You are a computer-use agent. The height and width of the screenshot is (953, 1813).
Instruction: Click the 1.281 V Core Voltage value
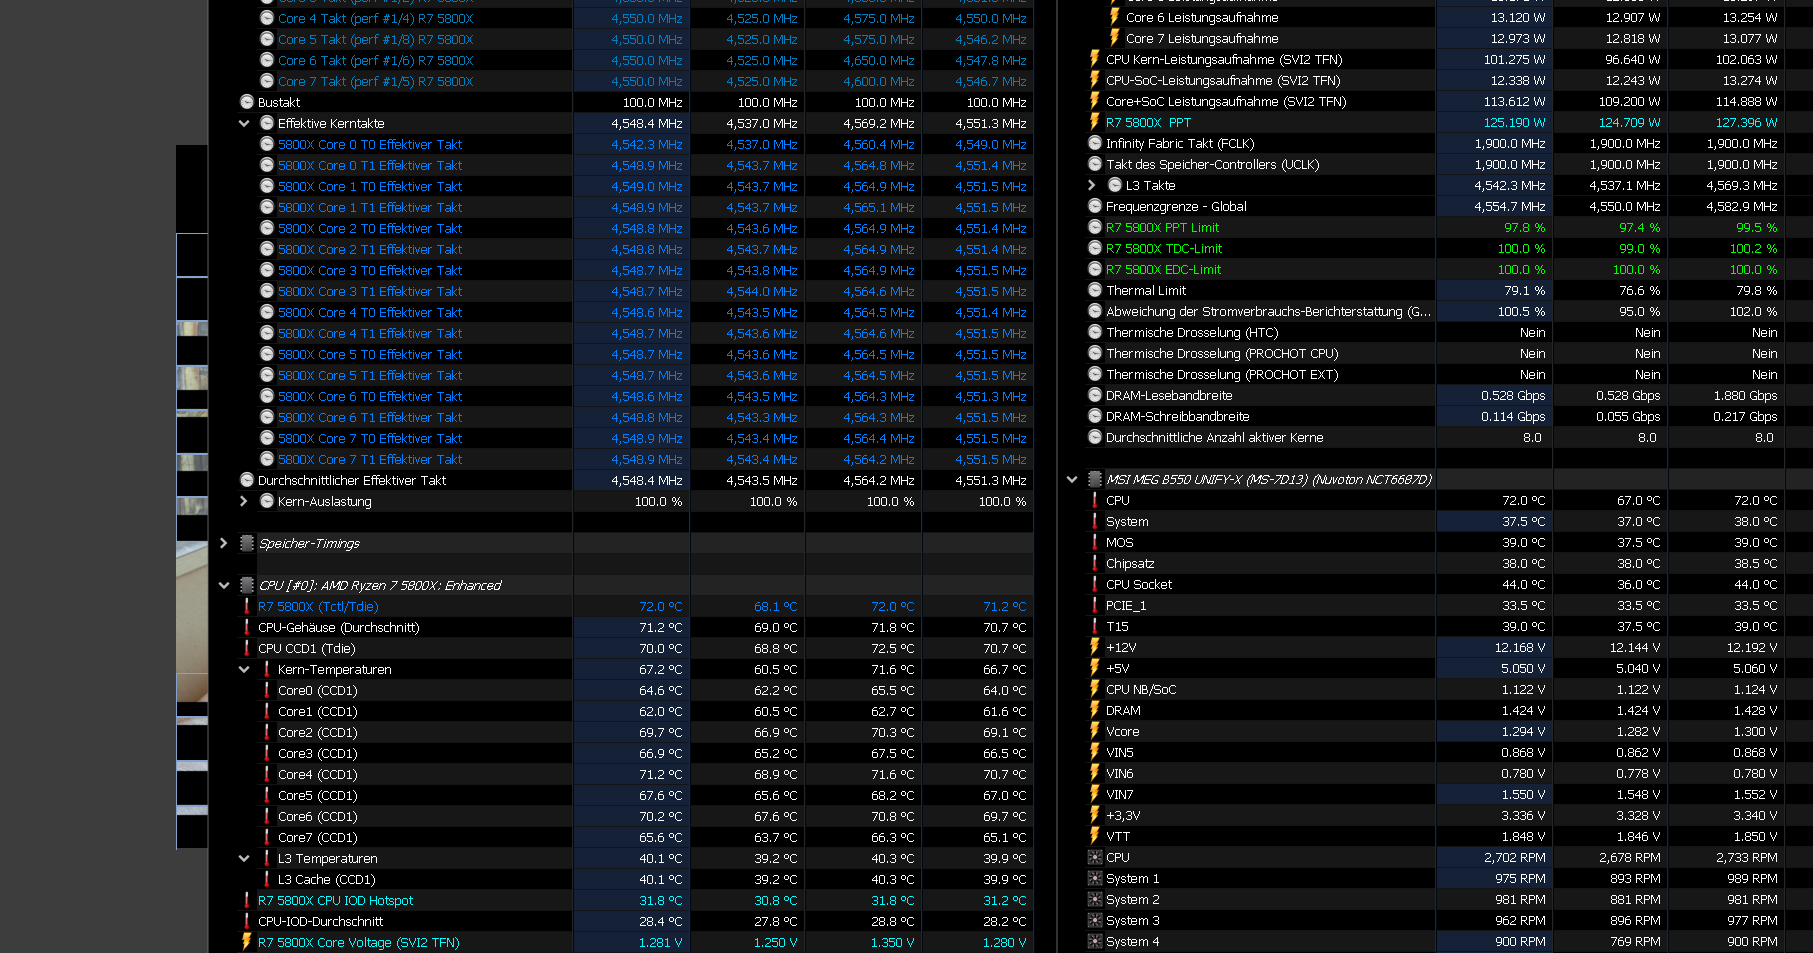660,942
